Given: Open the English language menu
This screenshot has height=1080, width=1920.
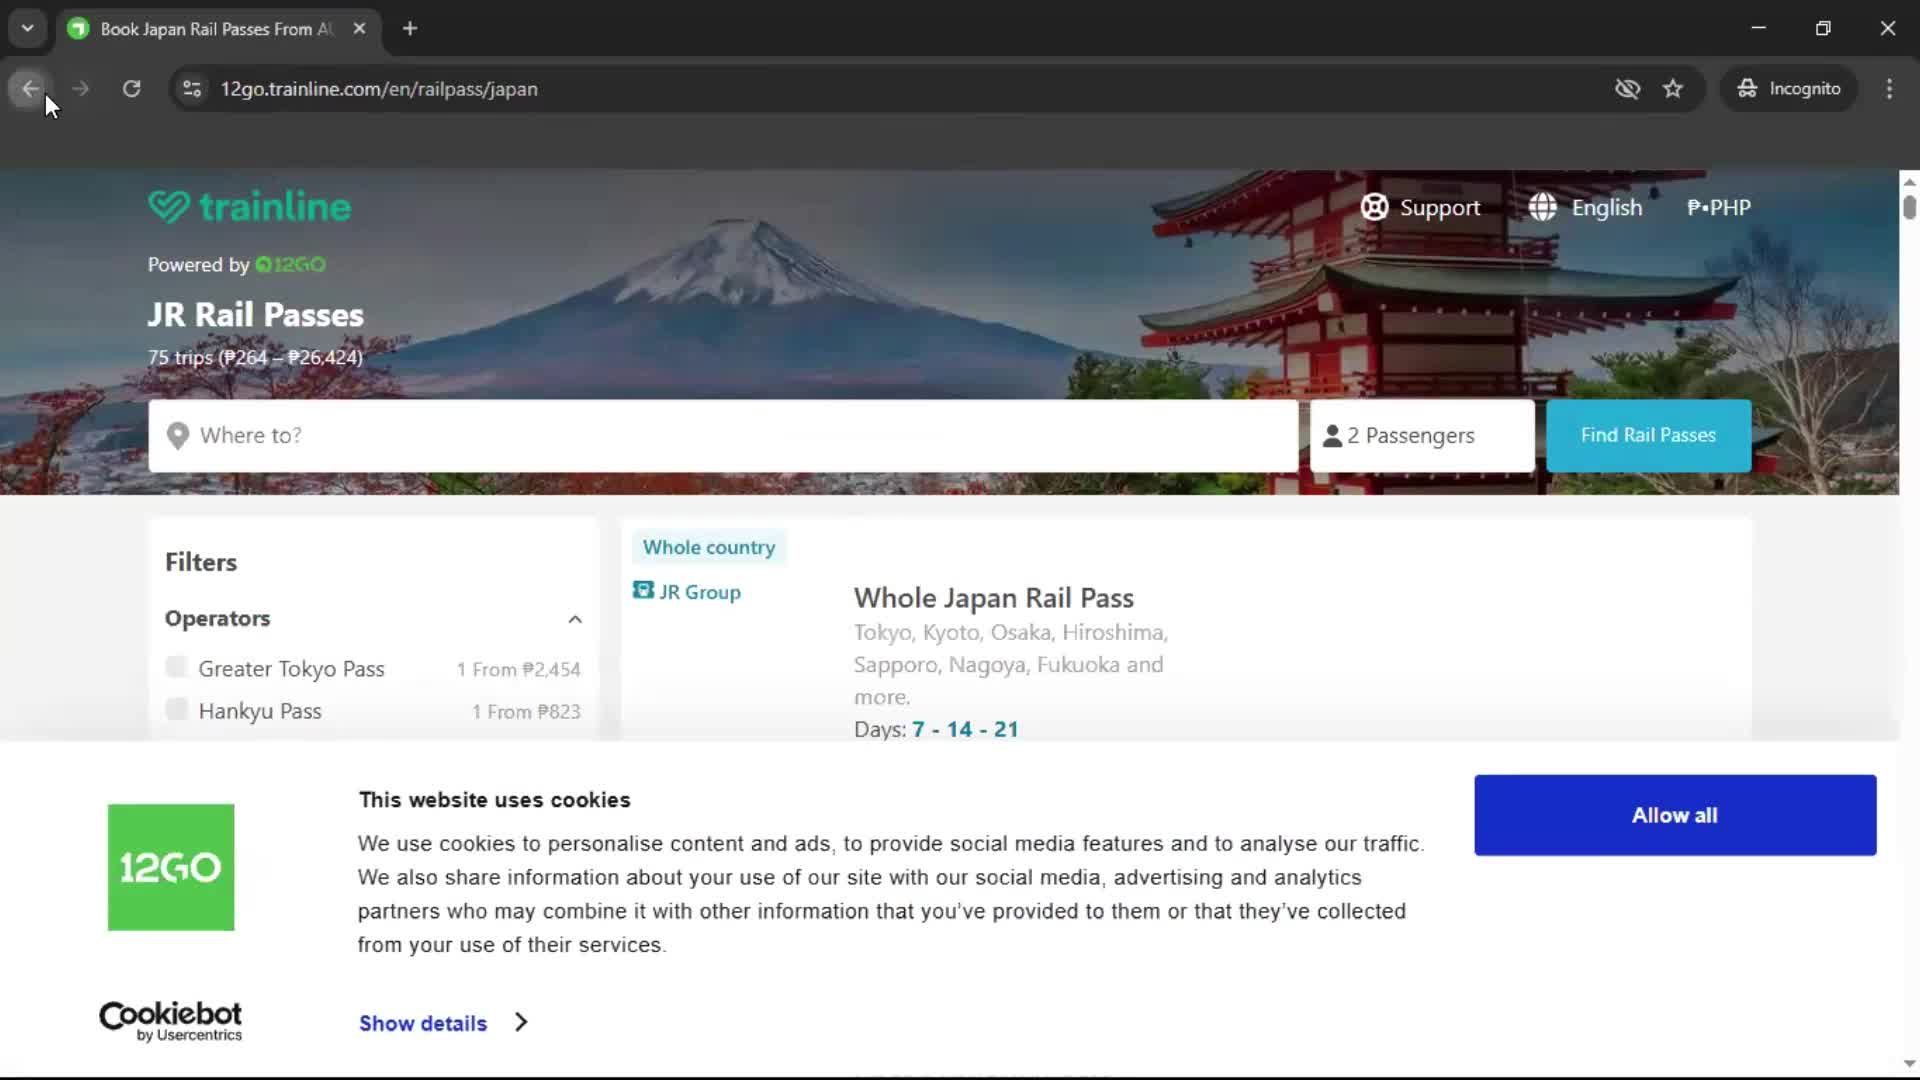Looking at the screenshot, I should click(1585, 207).
